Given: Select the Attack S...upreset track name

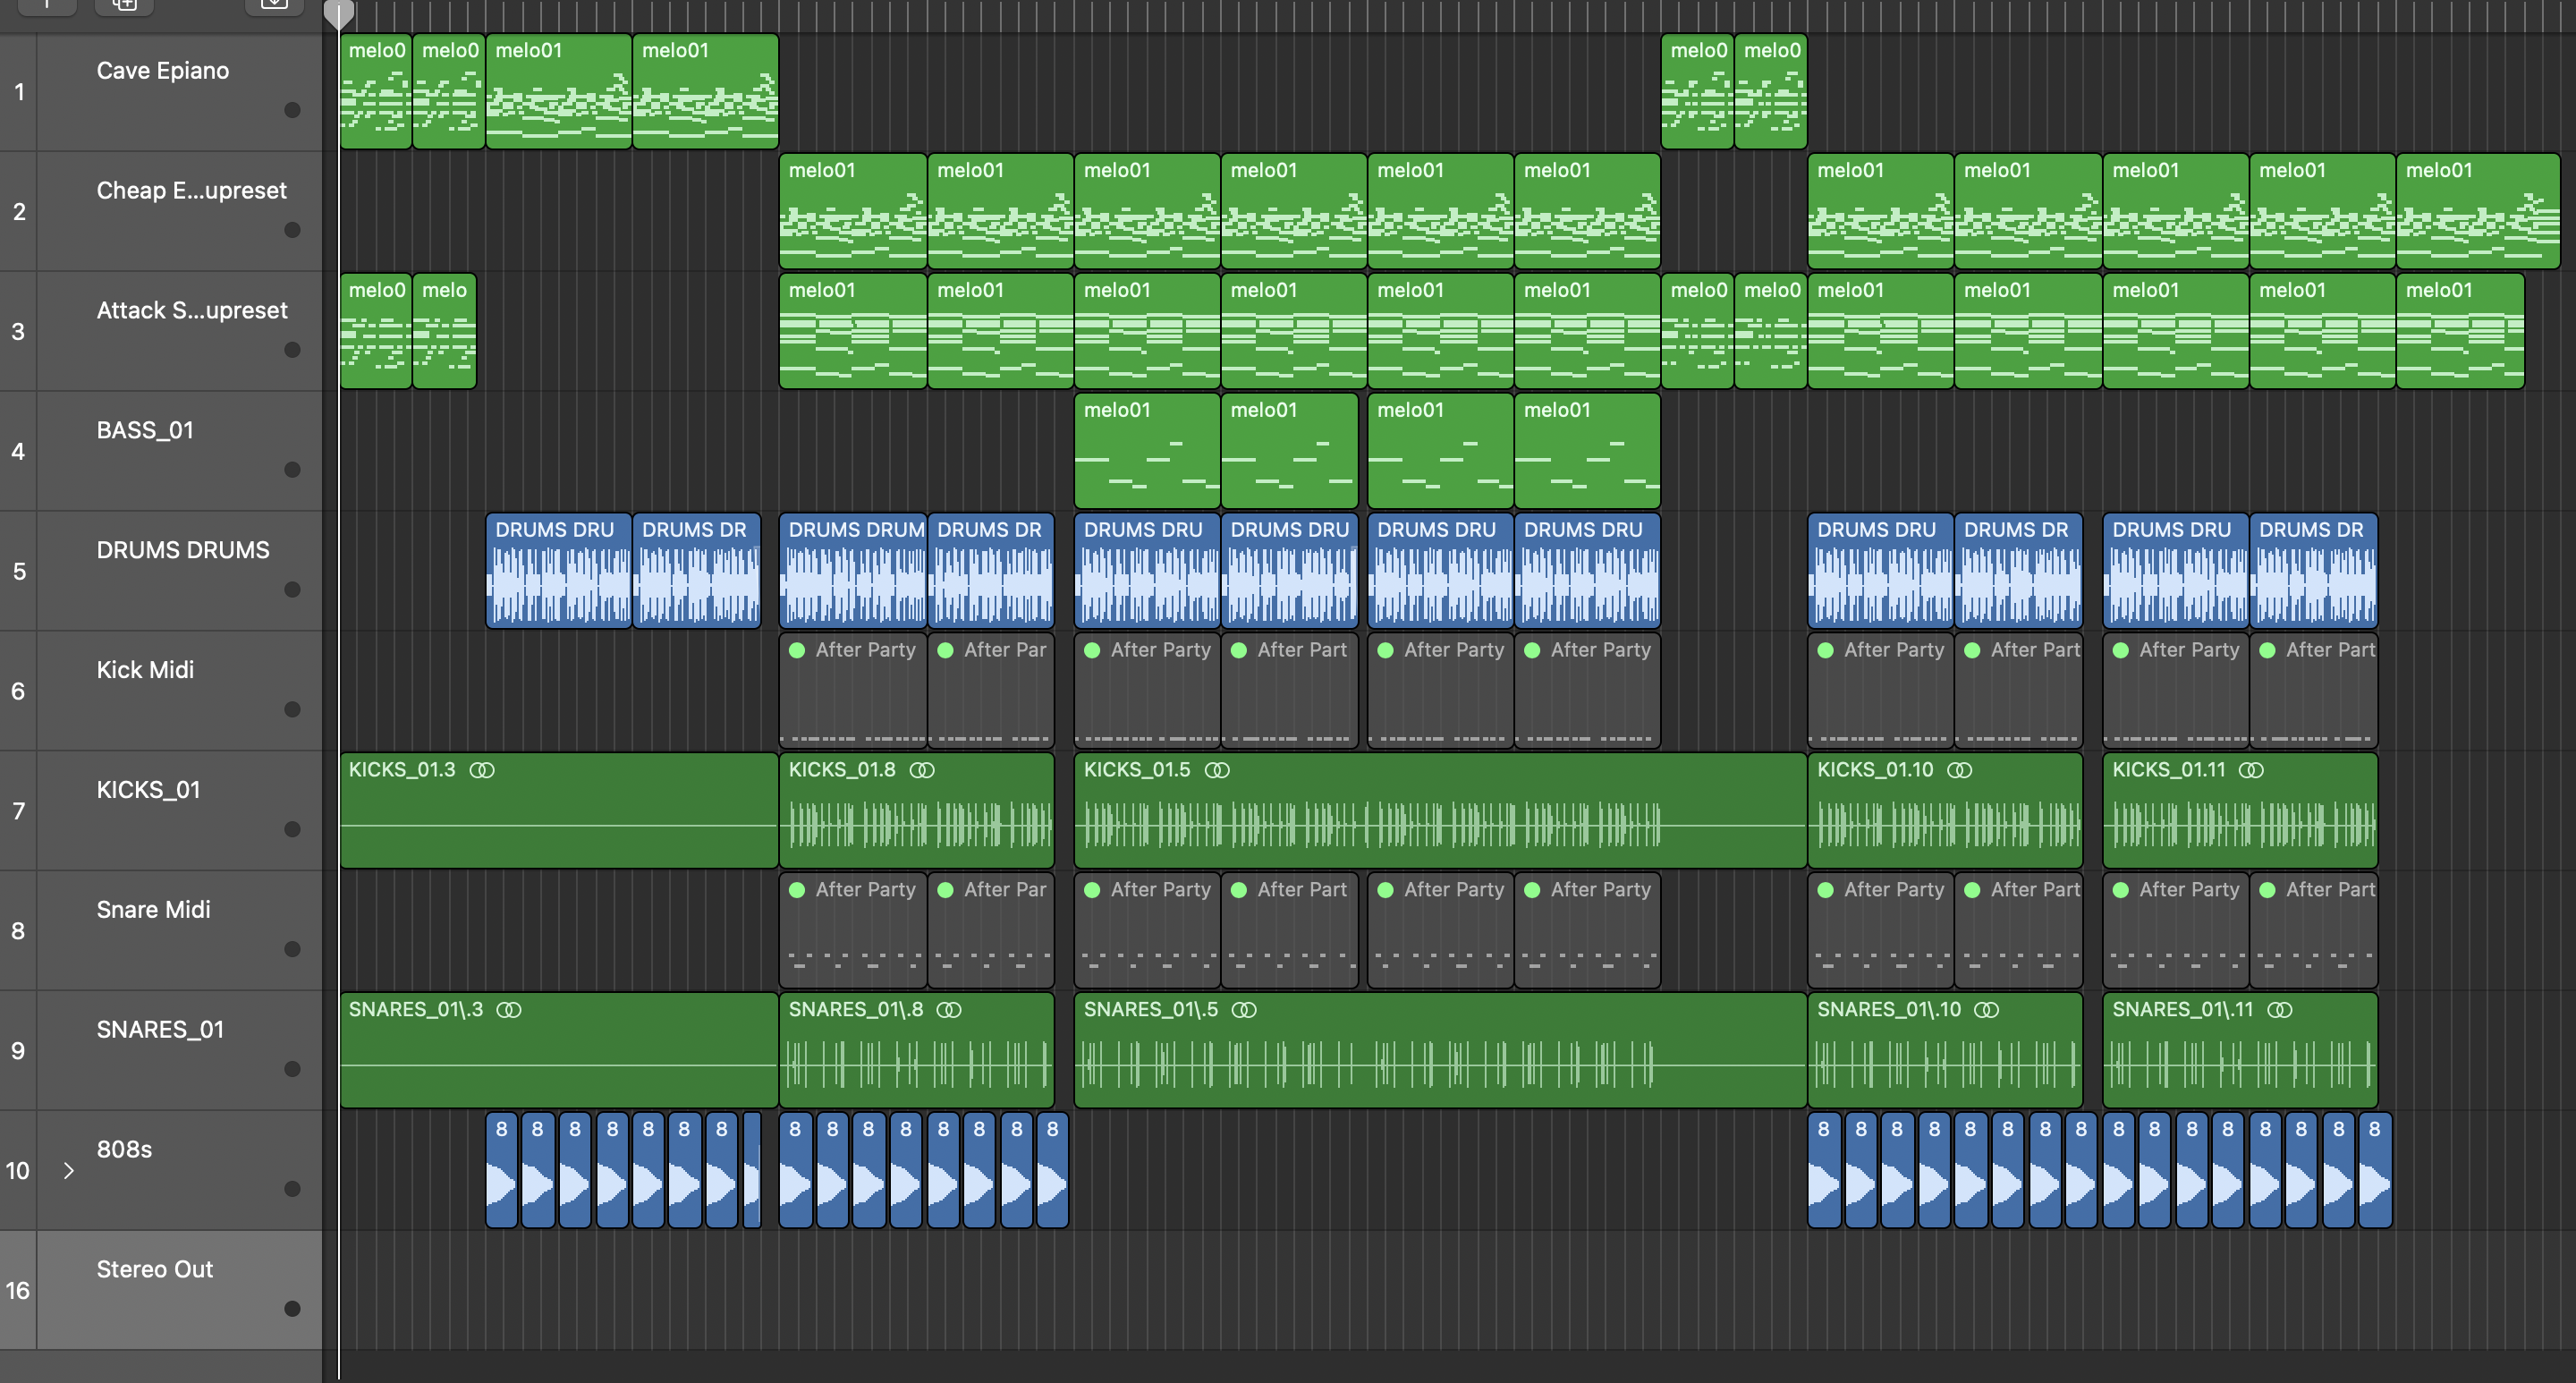Looking at the screenshot, I should 192,311.
